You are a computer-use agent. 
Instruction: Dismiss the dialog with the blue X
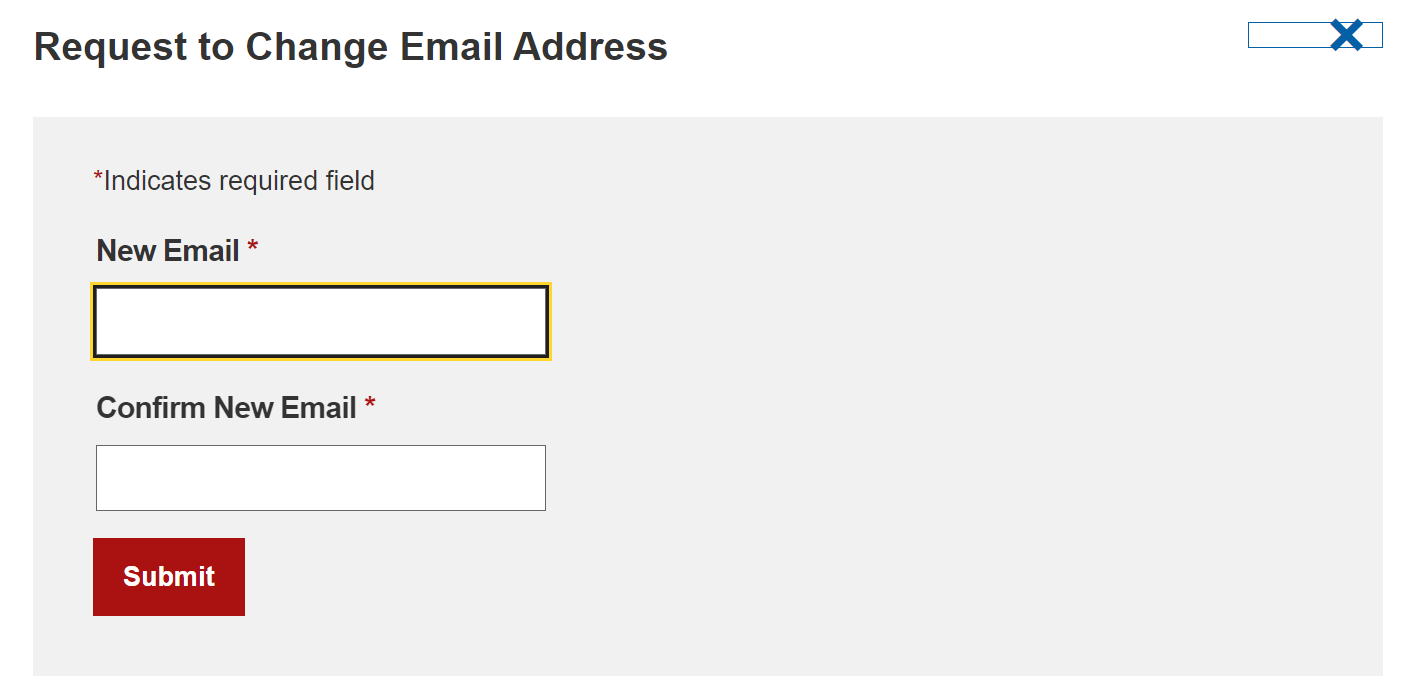(x=1346, y=35)
